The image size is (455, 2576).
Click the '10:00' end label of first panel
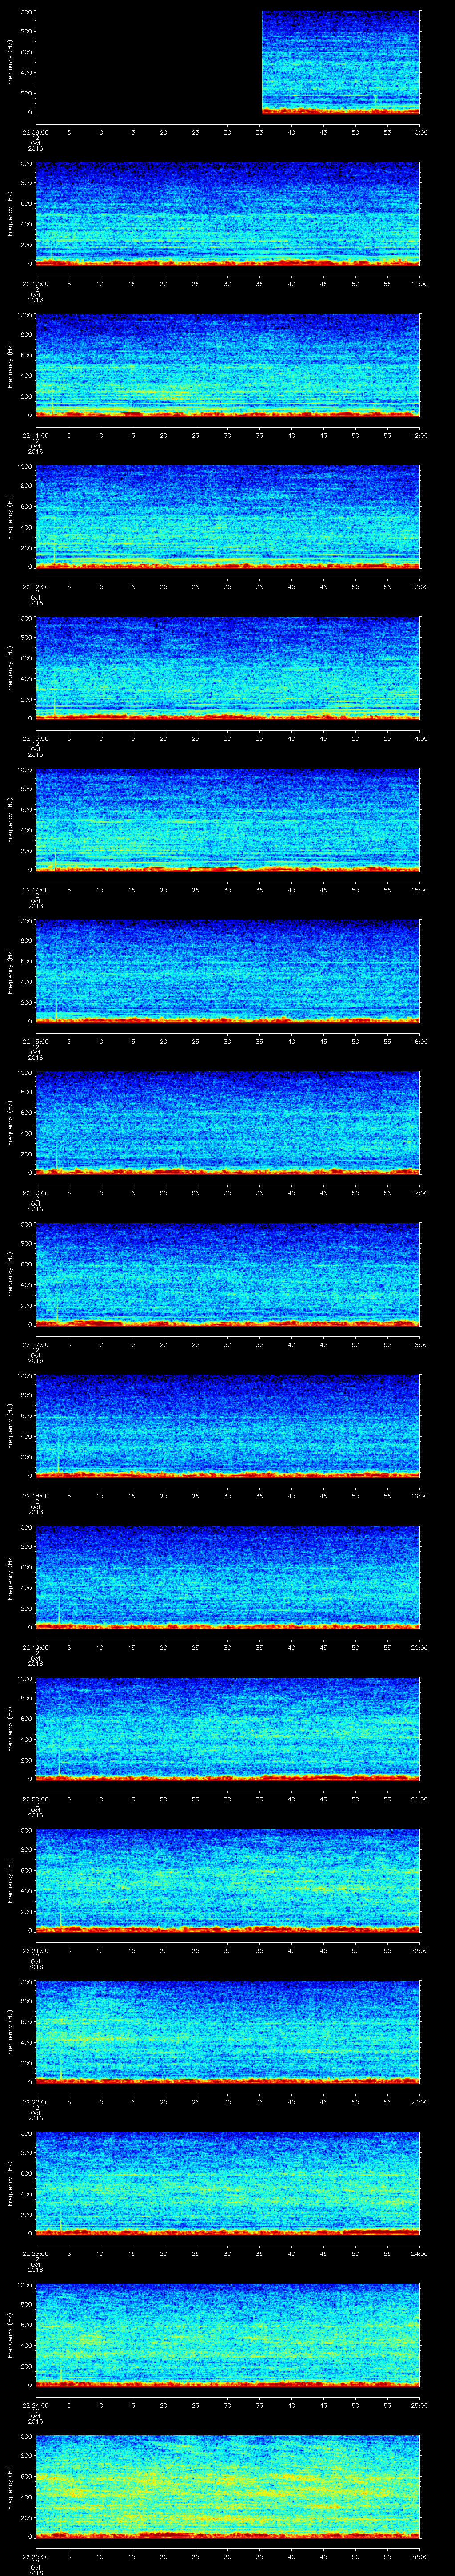[420, 132]
